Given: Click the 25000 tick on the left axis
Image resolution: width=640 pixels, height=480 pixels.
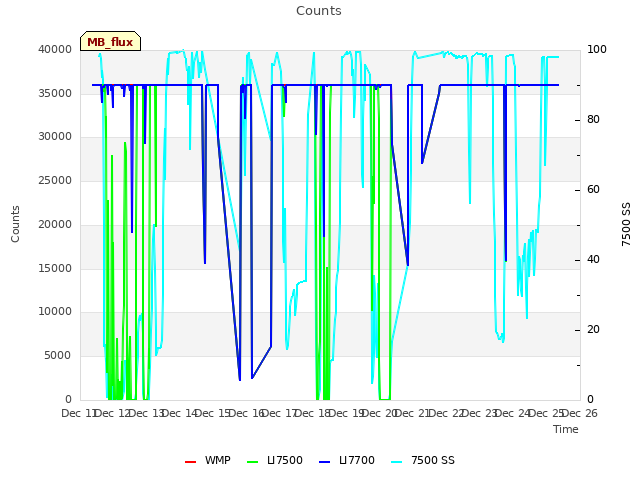Looking at the screenshot, I should pos(55,180).
